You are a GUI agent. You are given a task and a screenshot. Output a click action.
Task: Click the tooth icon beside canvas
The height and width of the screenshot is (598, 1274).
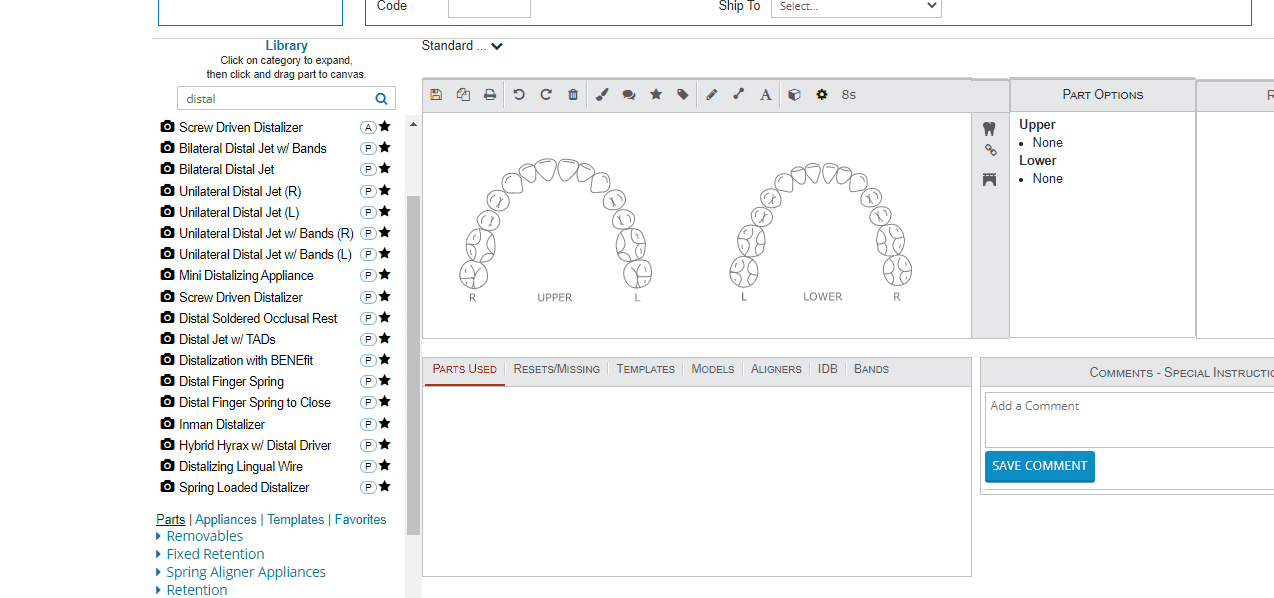tap(990, 129)
